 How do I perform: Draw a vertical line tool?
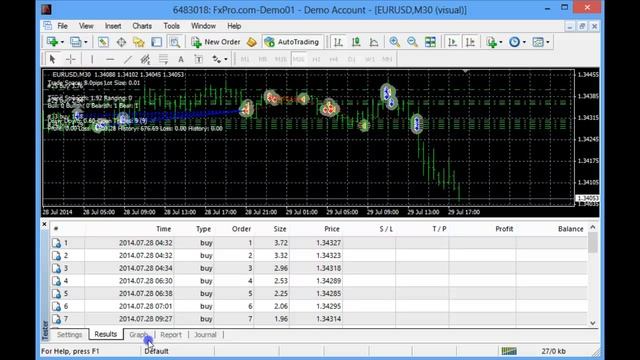pos(92,59)
